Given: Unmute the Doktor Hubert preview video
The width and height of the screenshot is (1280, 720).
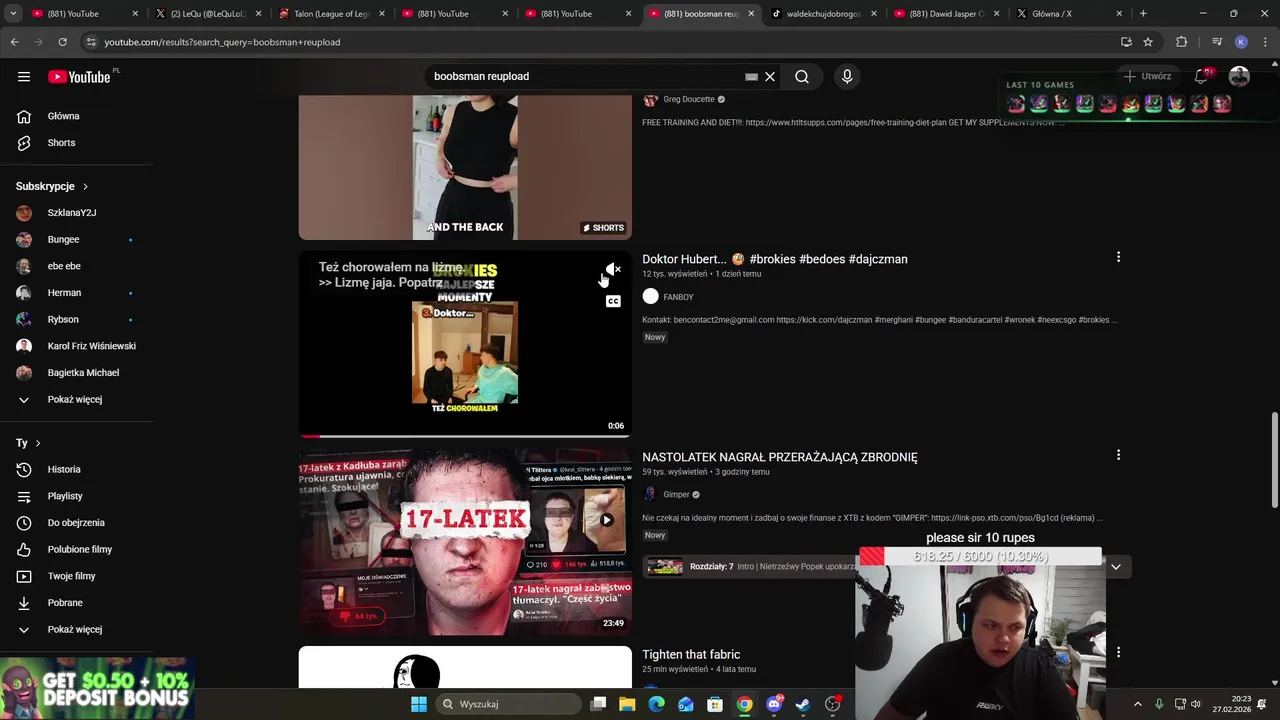Looking at the screenshot, I should tap(613, 271).
